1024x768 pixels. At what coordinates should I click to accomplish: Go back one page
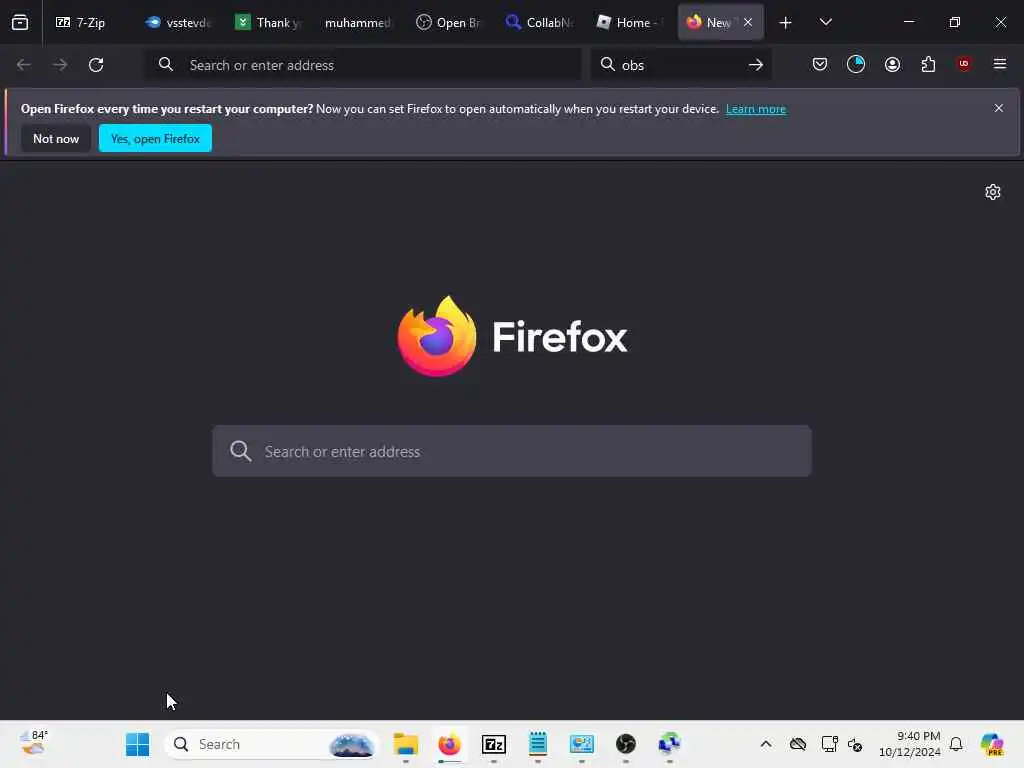(x=24, y=65)
